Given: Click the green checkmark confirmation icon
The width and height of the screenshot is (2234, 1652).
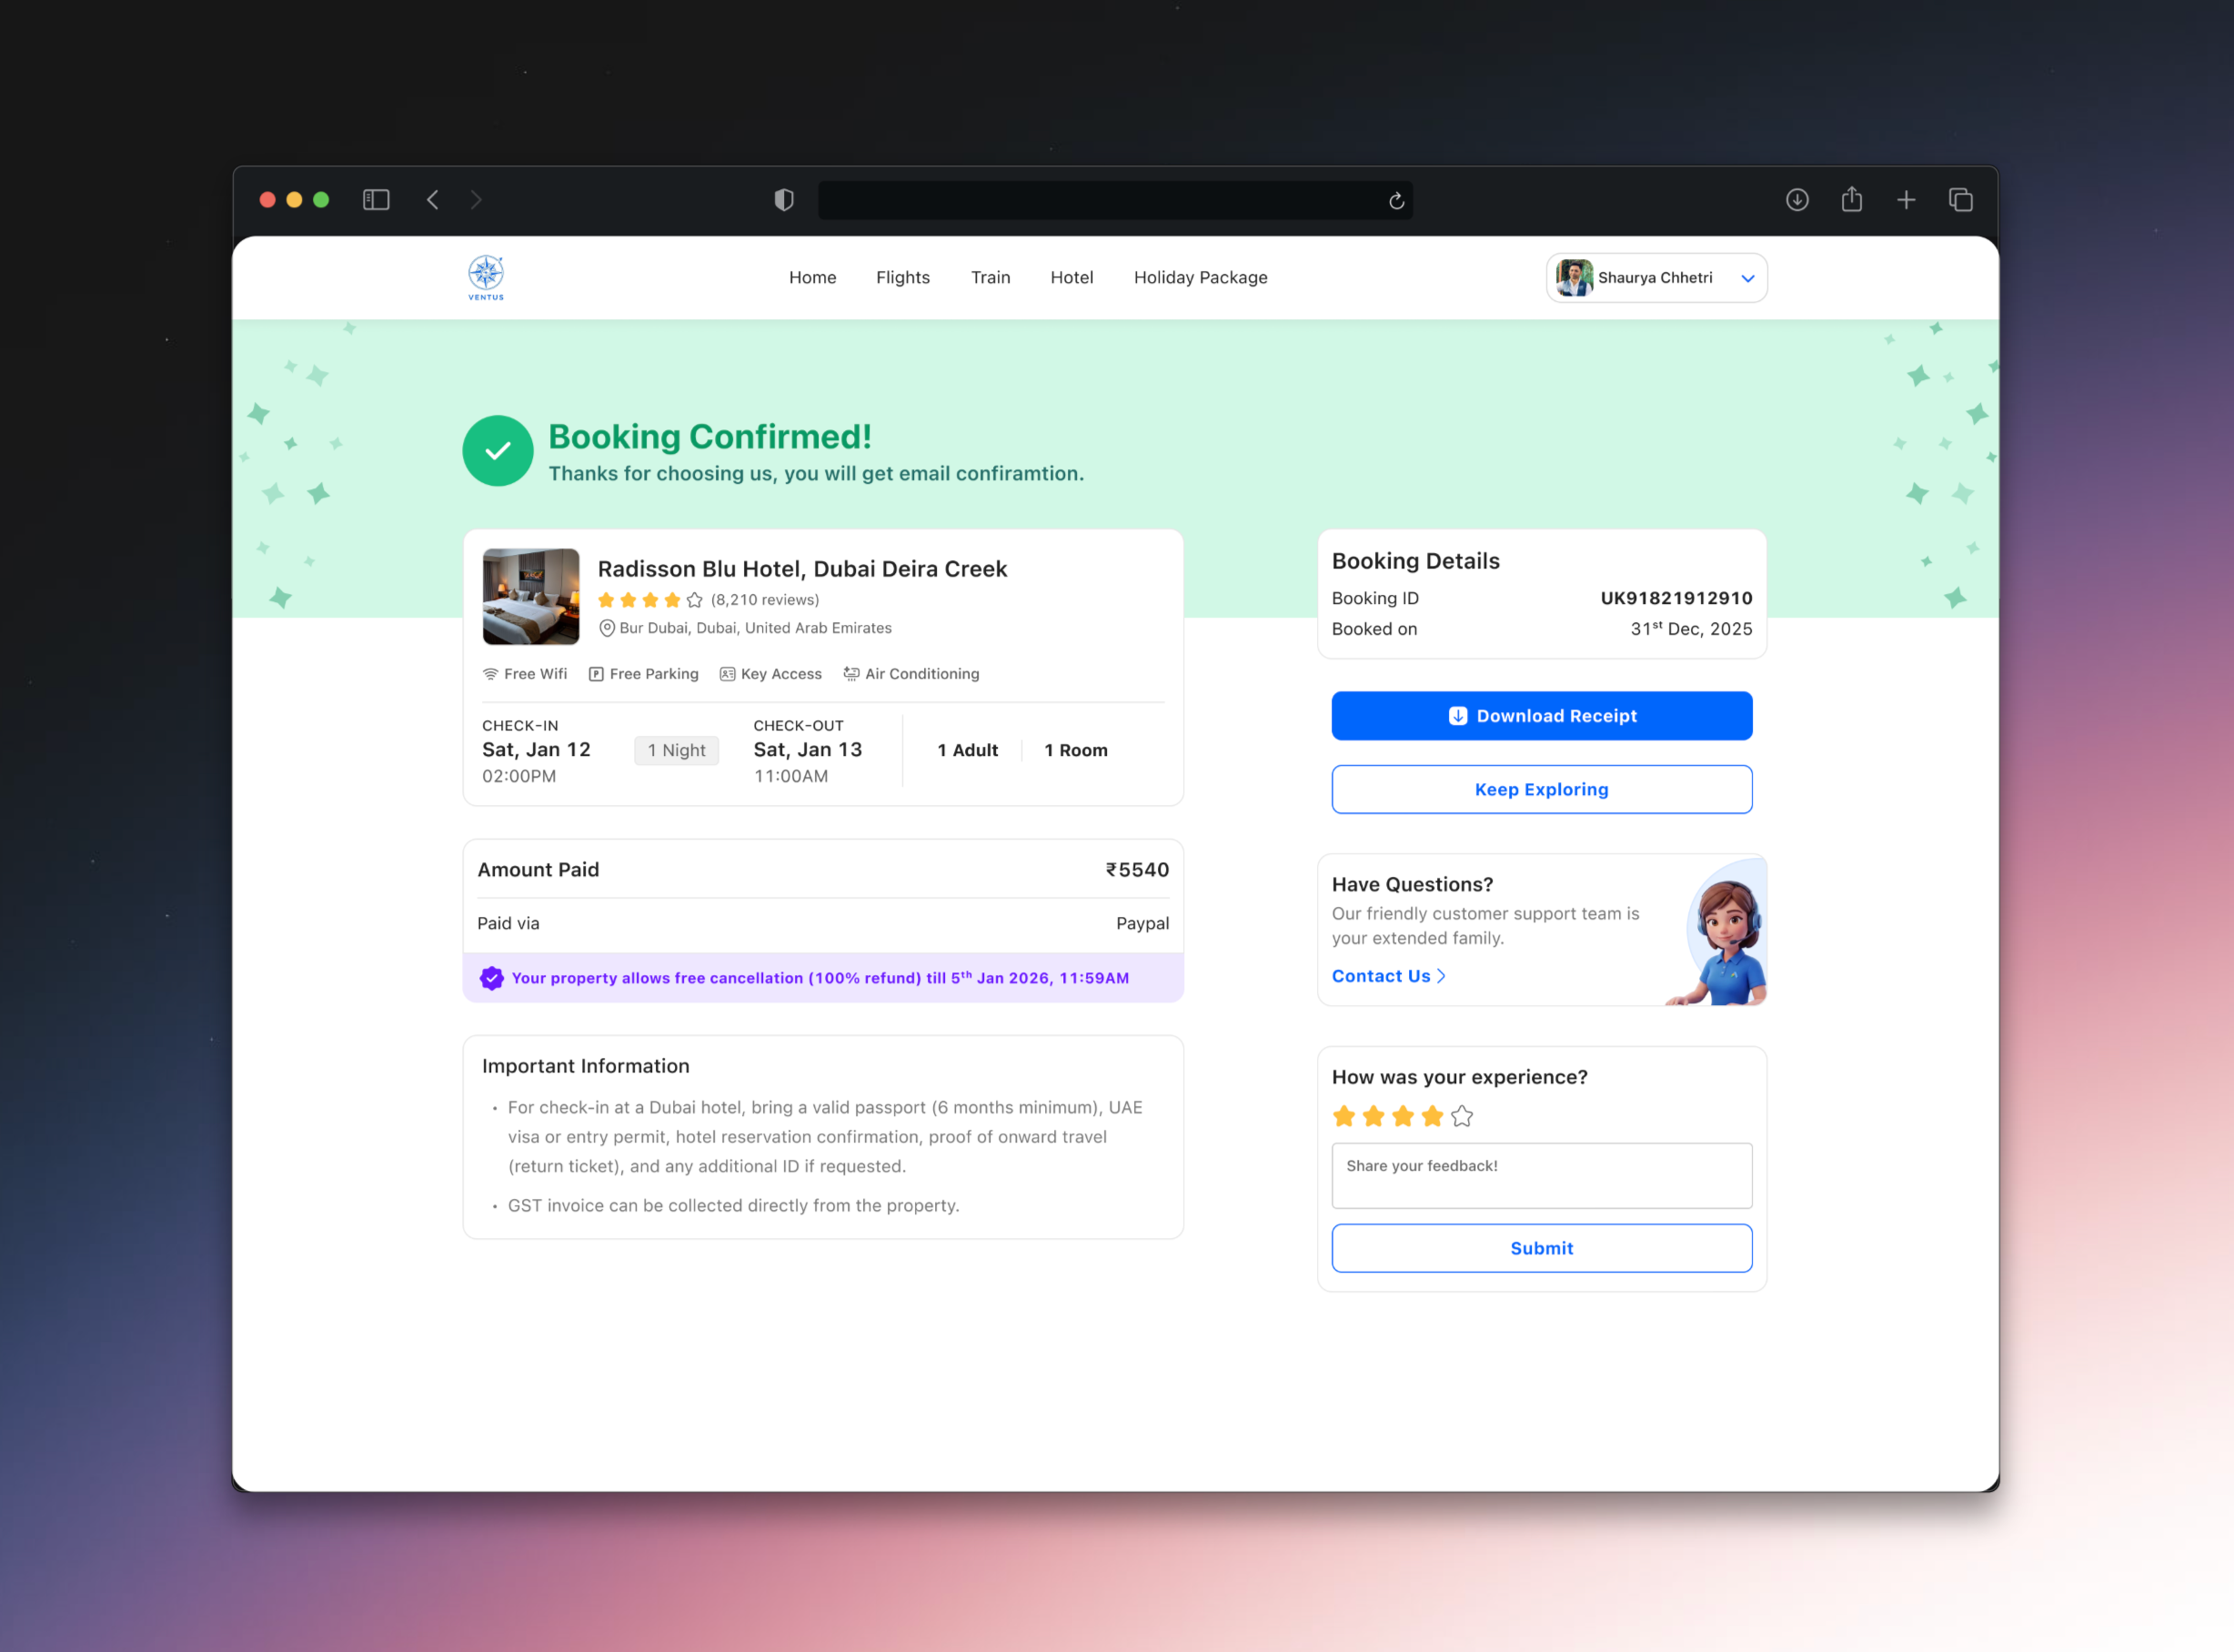Looking at the screenshot, I should tap(497, 451).
